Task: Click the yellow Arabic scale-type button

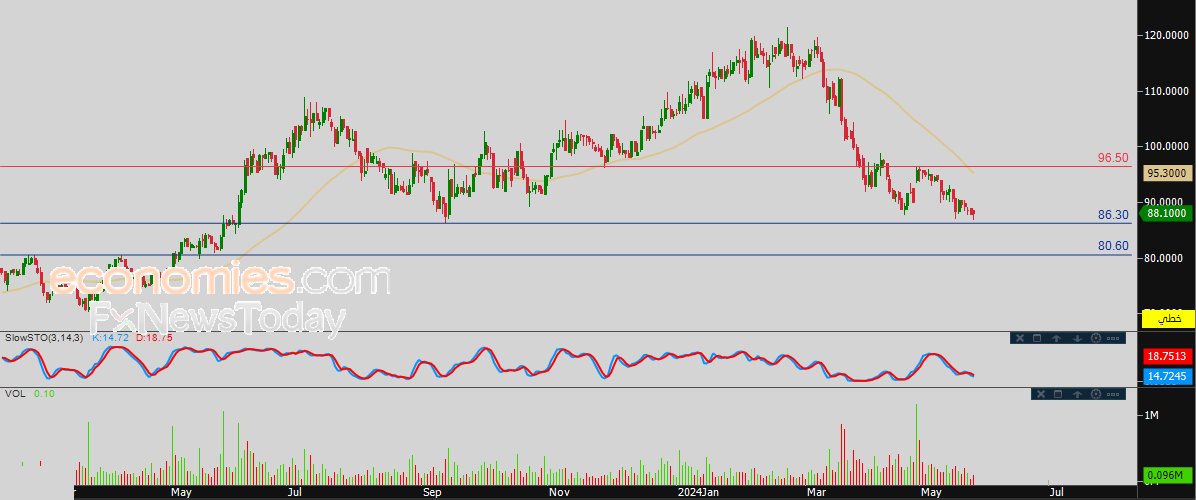Action: coord(1168,319)
